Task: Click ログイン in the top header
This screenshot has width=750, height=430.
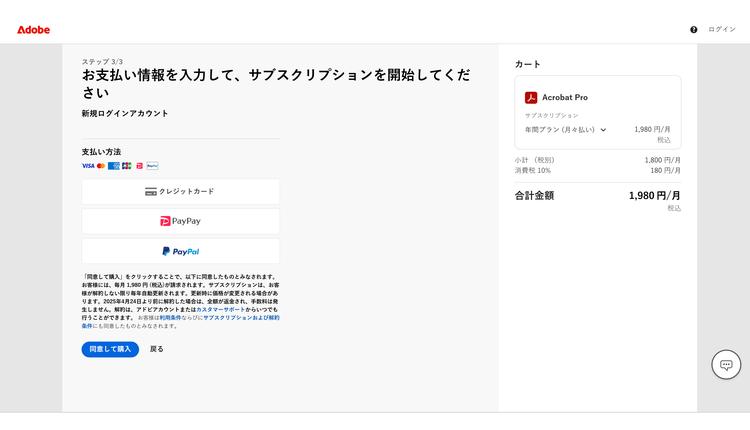Action: [722, 30]
